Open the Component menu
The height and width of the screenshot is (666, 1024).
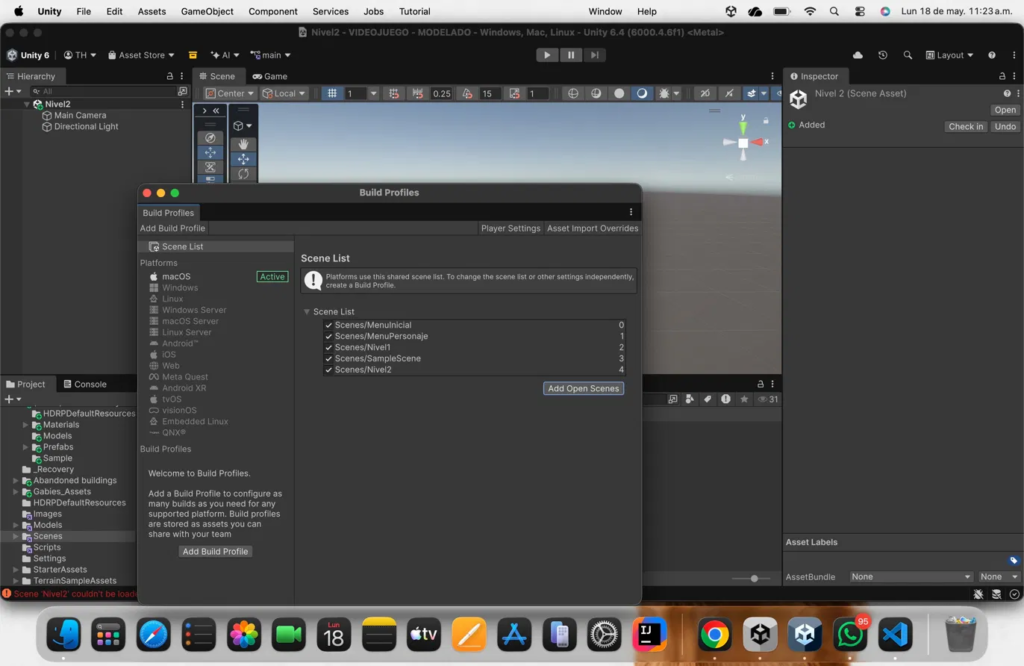tap(272, 11)
